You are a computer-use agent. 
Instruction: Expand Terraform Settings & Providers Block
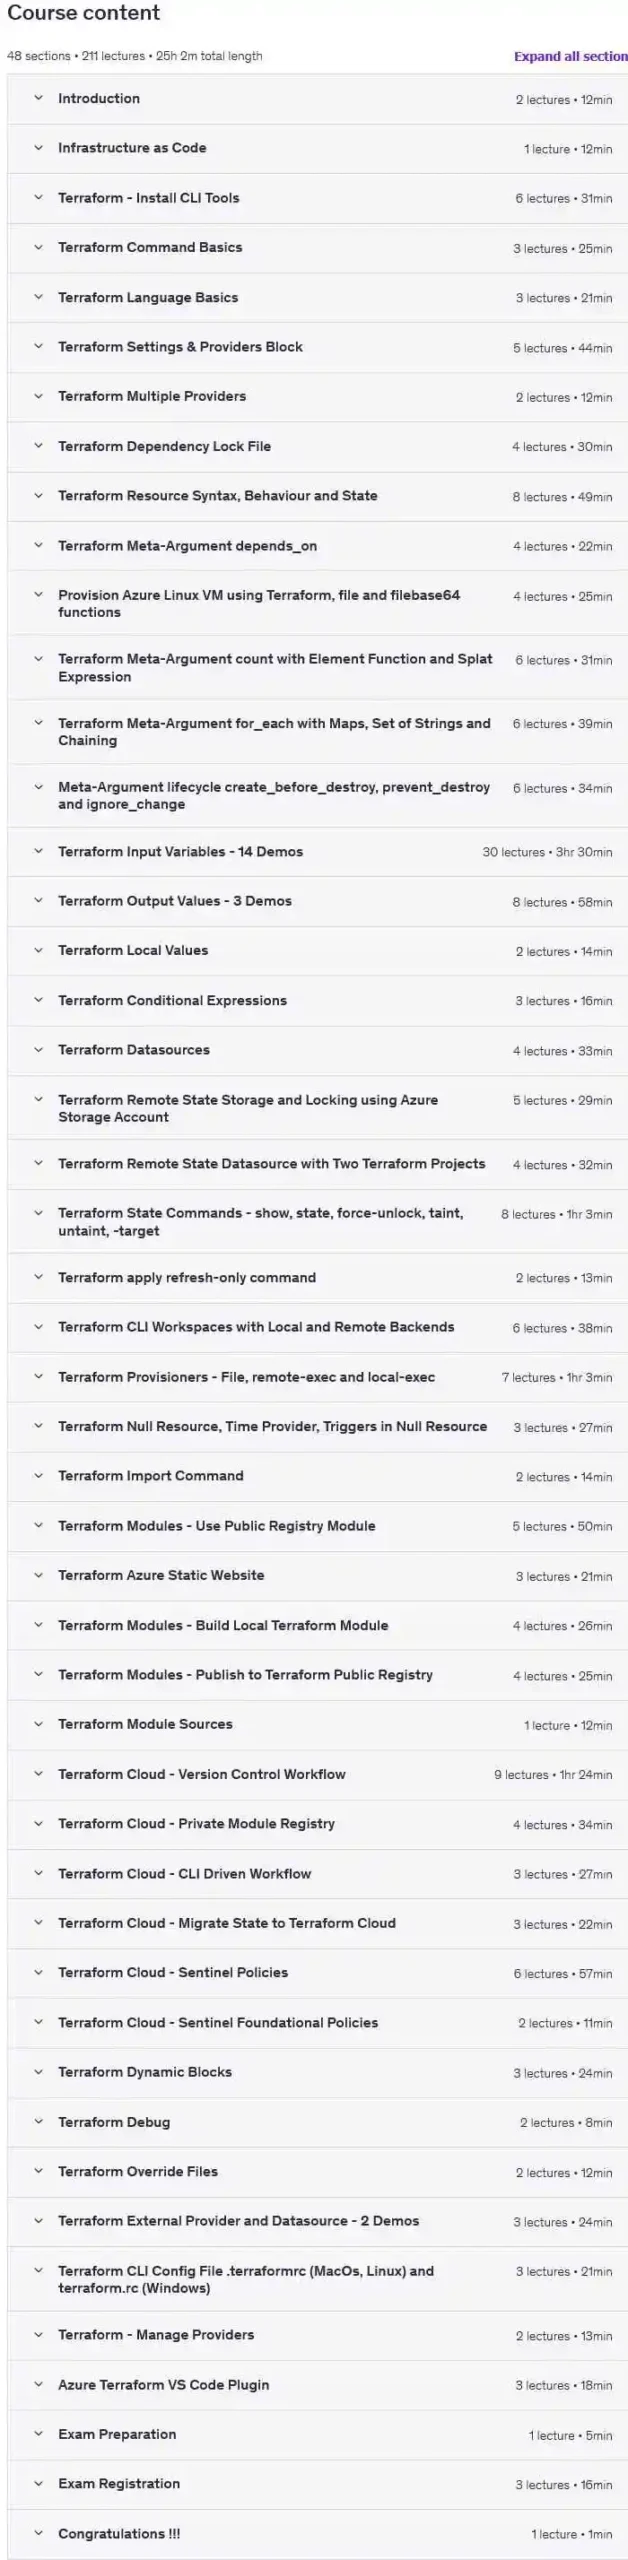coord(181,346)
